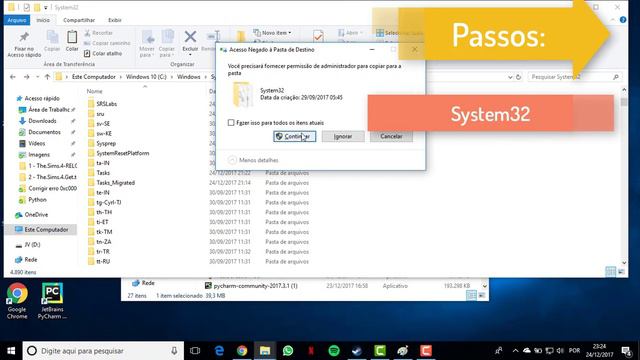This screenshot has height=360, width=640.
Task: Click the back navigation arrow
Action: coord(13,77)
